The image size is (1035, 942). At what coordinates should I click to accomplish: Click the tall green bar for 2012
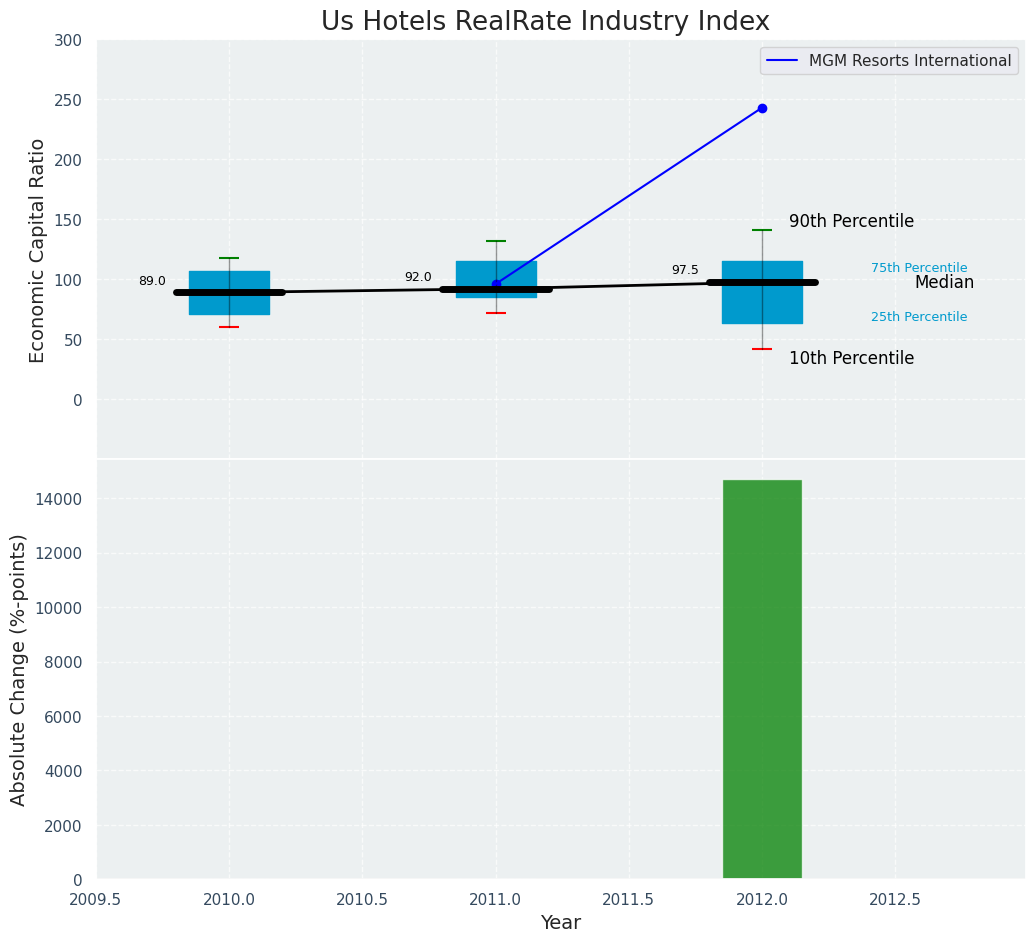pos(762,679)
